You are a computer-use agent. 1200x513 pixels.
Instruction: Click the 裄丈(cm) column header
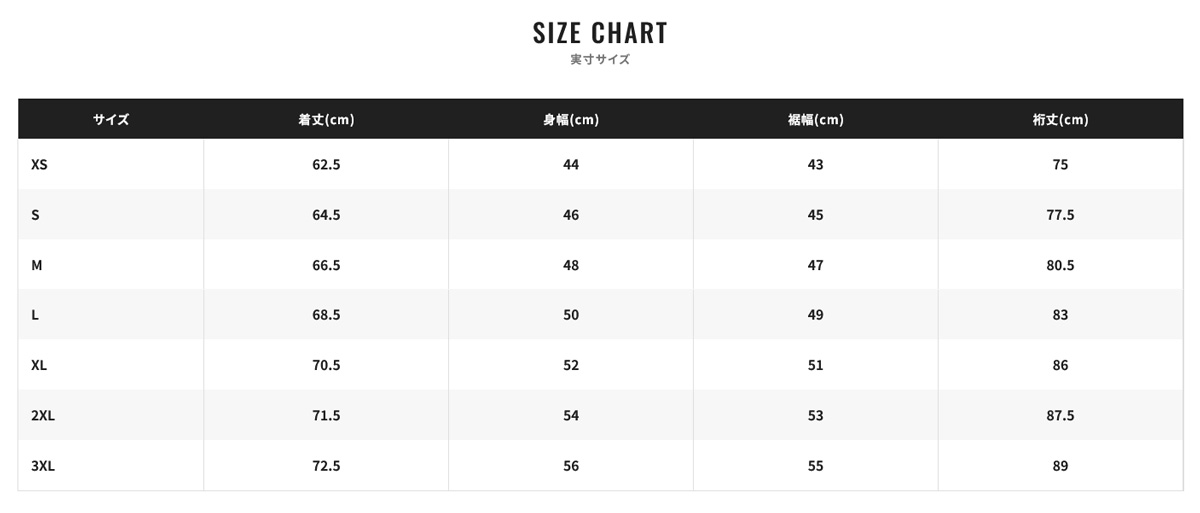[1061, 119]
